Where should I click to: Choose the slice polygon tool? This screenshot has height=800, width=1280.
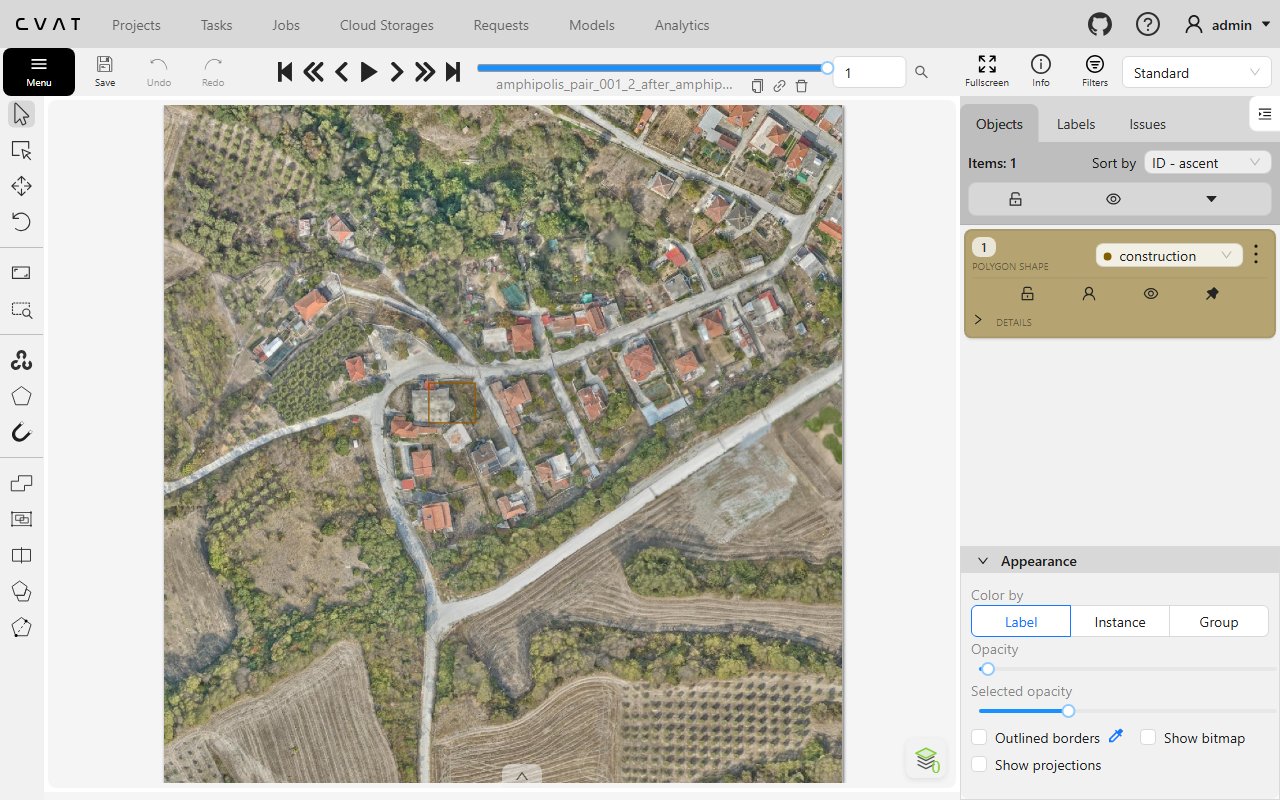21,627
